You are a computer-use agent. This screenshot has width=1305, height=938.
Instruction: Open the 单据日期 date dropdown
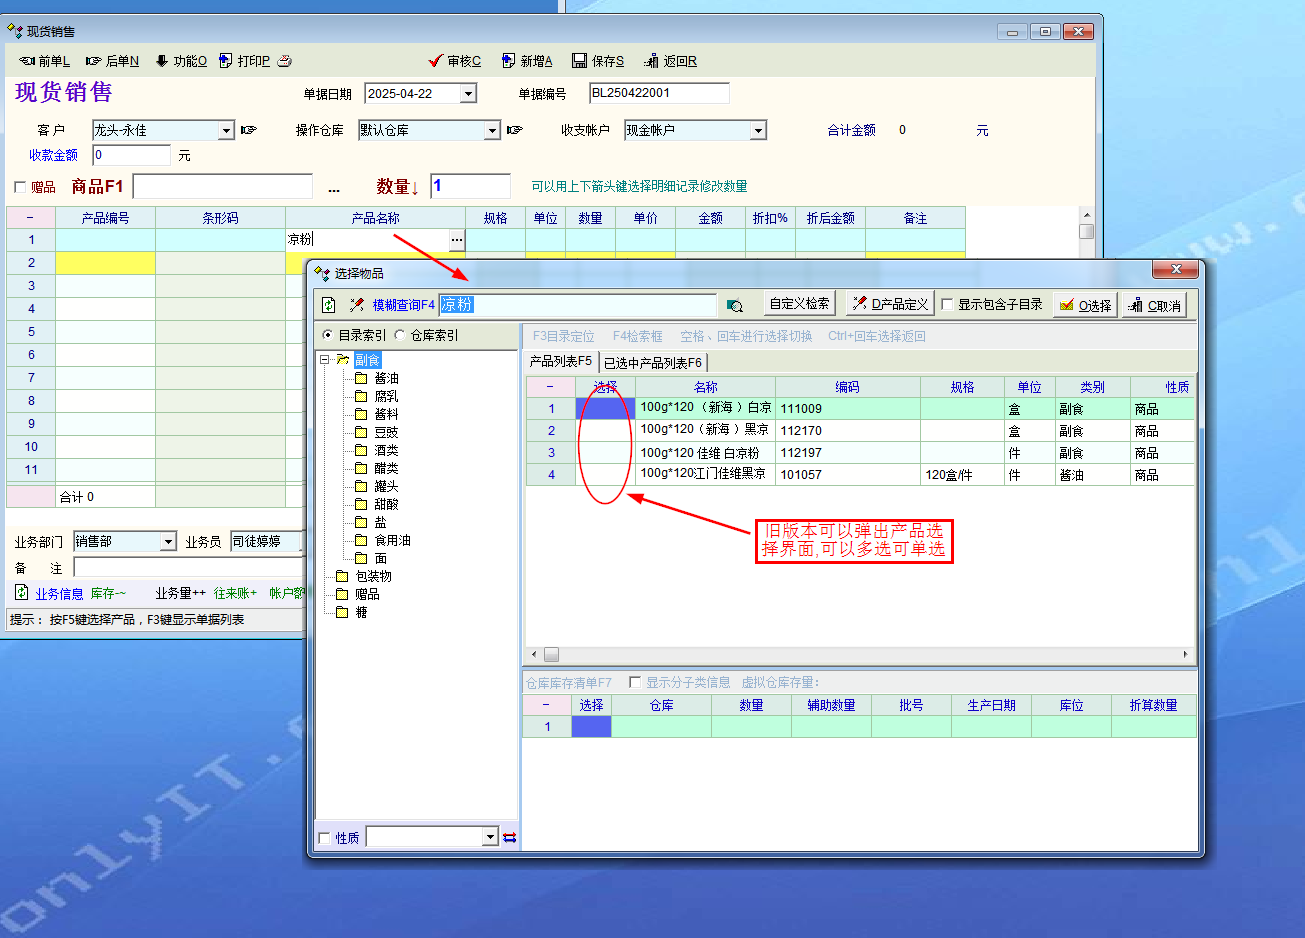click(x=468, y=94)
